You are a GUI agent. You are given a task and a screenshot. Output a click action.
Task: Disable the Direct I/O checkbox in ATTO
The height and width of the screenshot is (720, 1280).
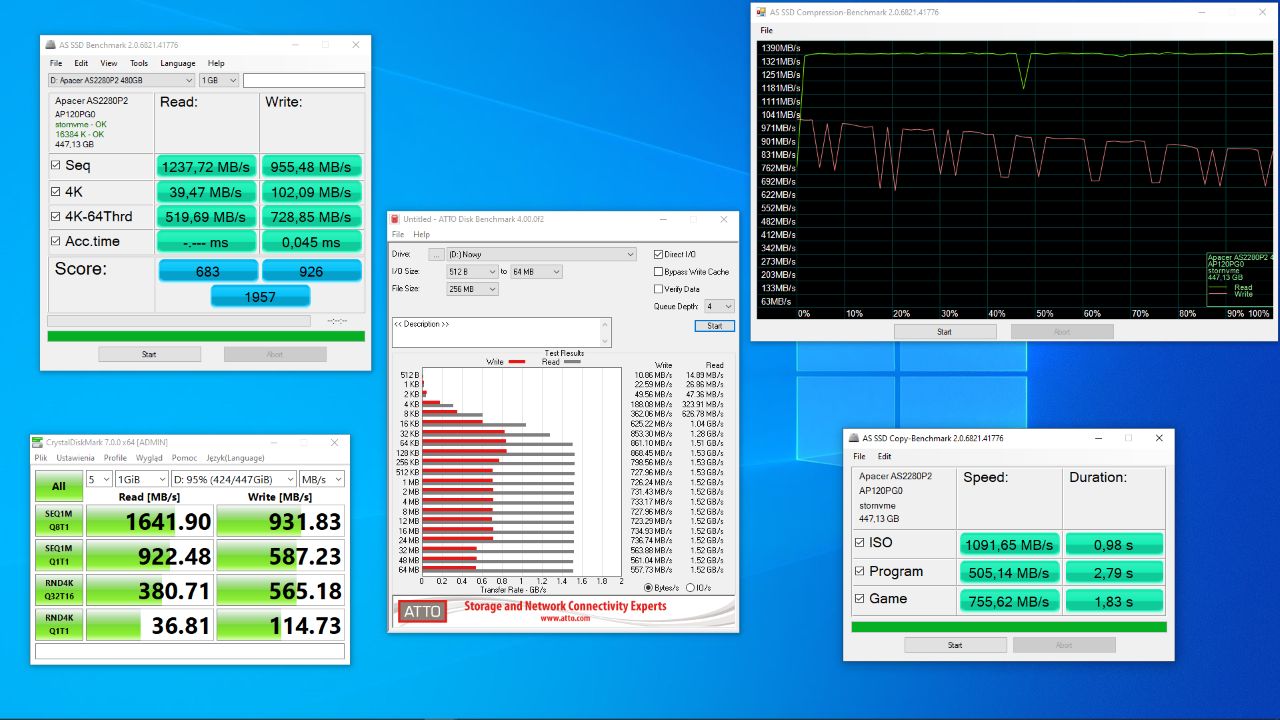click(x=657, y=253)
